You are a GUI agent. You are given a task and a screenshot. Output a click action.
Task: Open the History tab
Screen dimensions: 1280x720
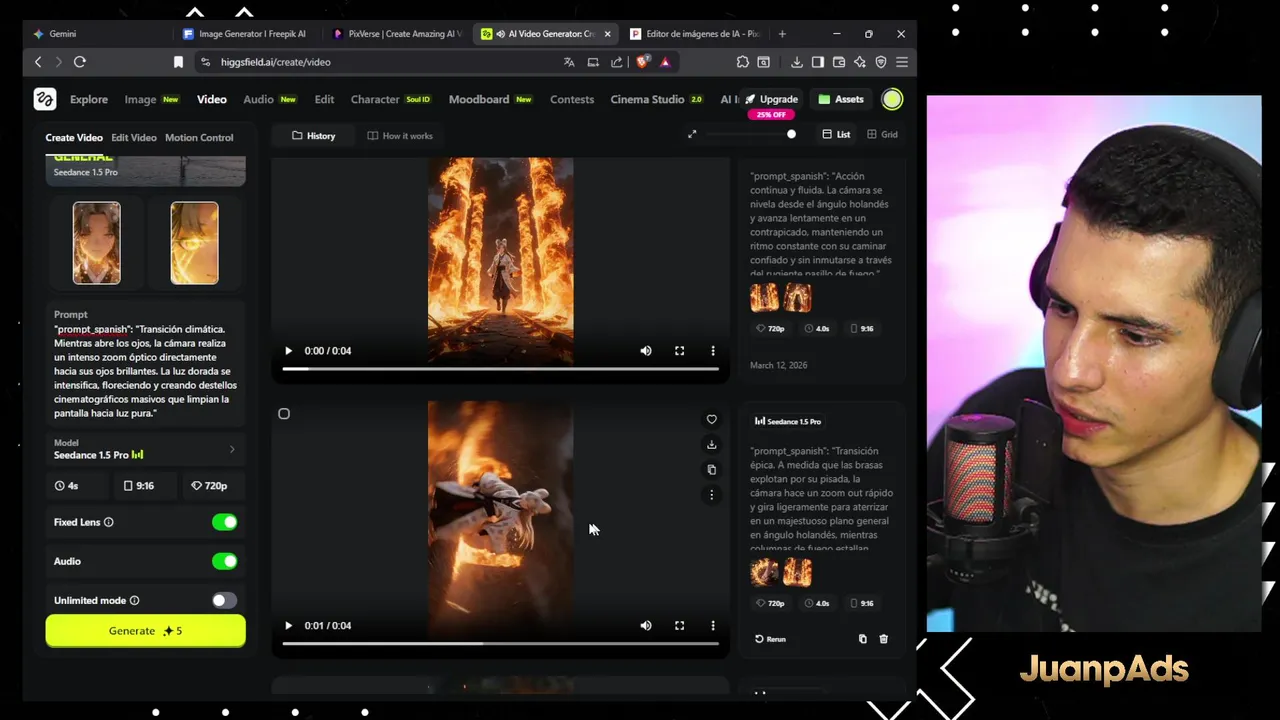point(314,135)
